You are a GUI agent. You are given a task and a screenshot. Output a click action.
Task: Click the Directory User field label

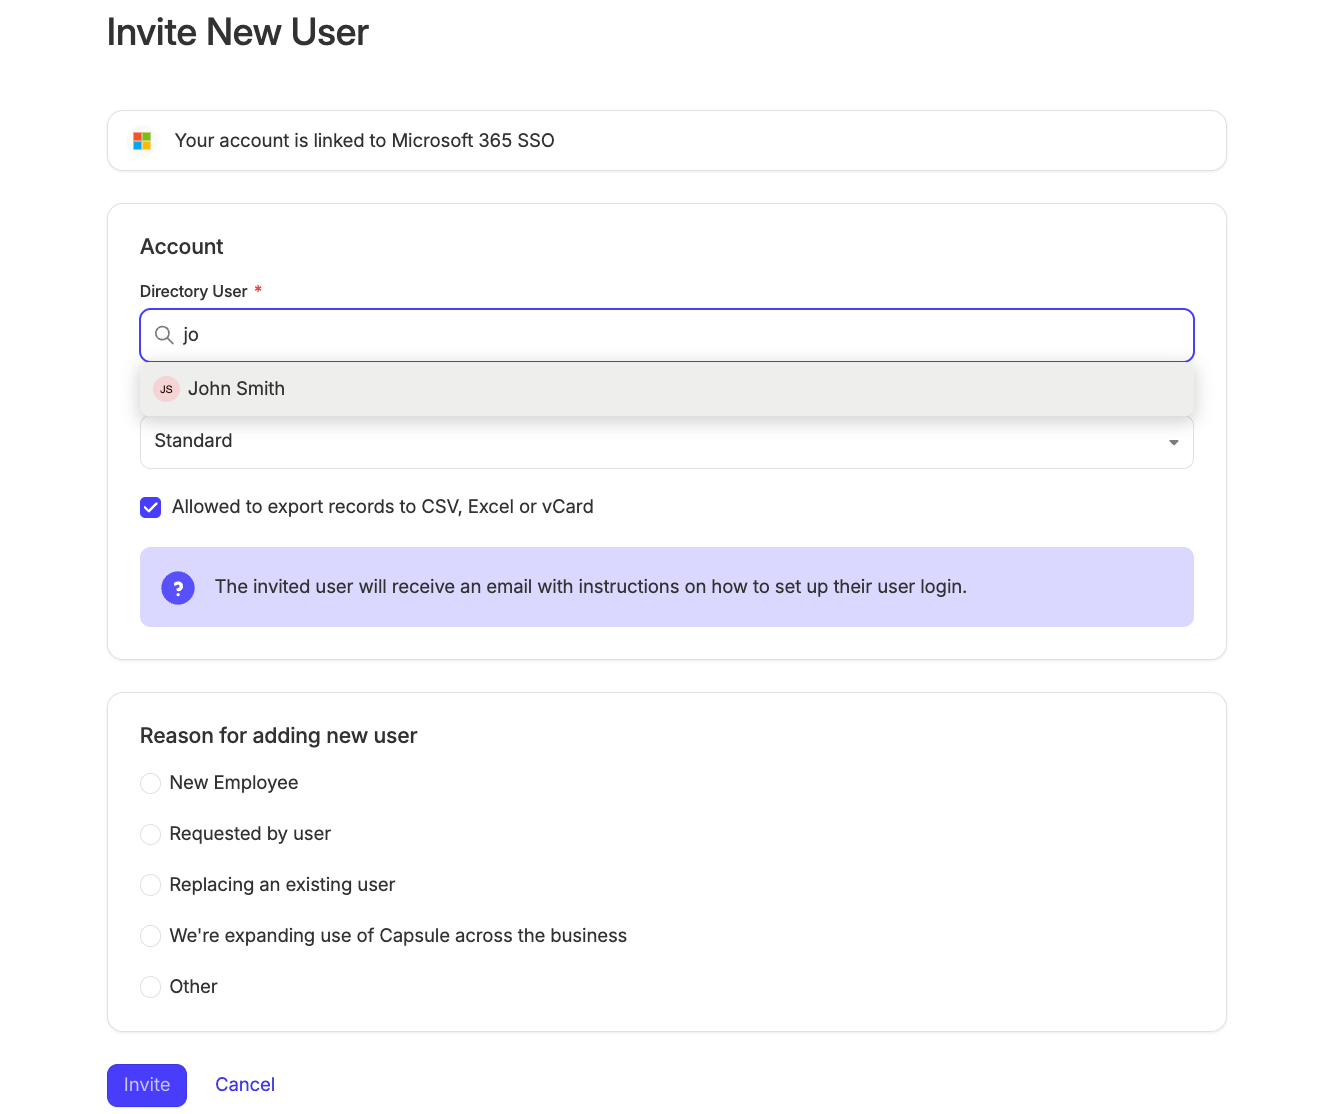coord(194,291)
